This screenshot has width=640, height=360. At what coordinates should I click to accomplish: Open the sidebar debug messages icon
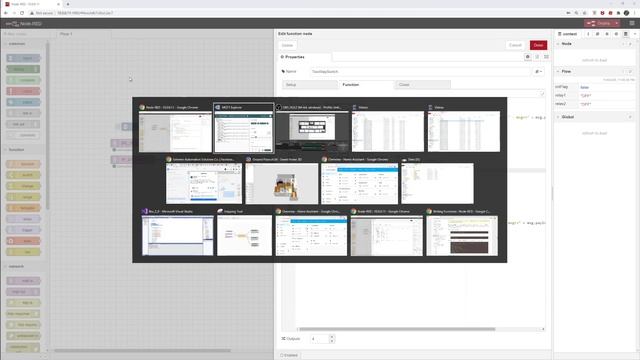tap(607, 34)
